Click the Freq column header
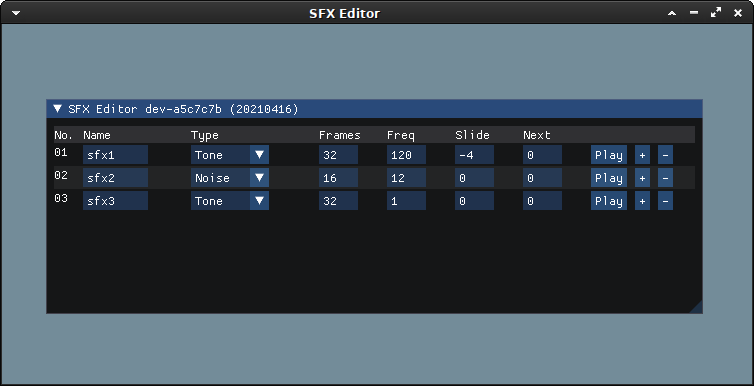This screenshot has height=386, width=754. [401, 135]
